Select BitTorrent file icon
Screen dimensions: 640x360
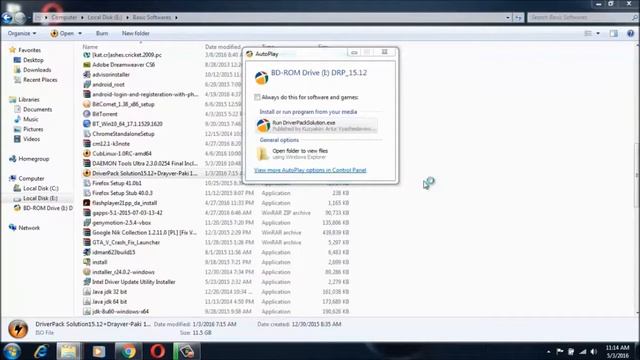coord(87,114)
